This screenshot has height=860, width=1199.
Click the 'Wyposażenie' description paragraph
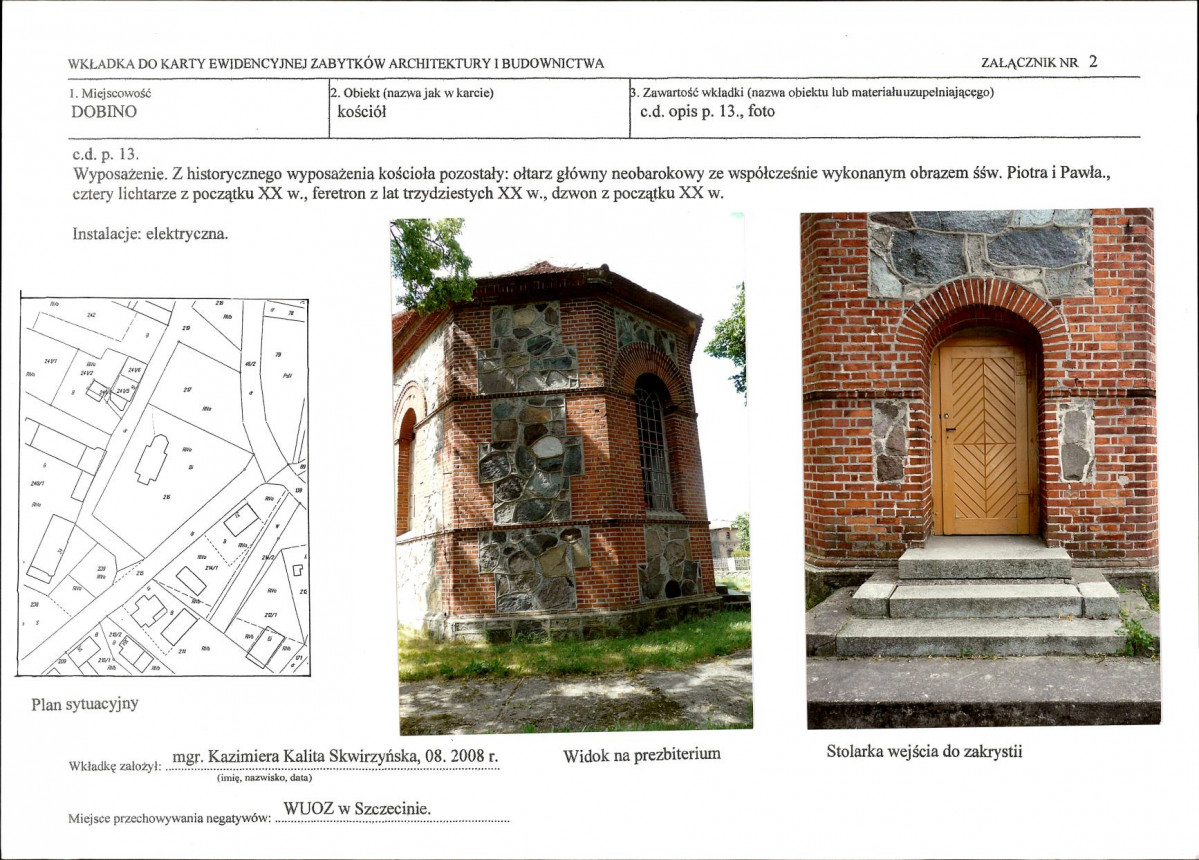click(x=590, y=183)
